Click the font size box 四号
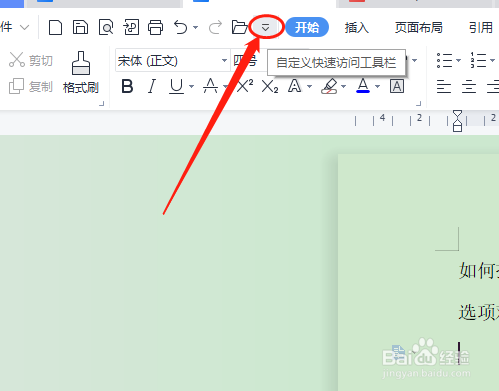The height and width of the screenshot is (391, 499). pyautogui.click(x=248, y=61)
